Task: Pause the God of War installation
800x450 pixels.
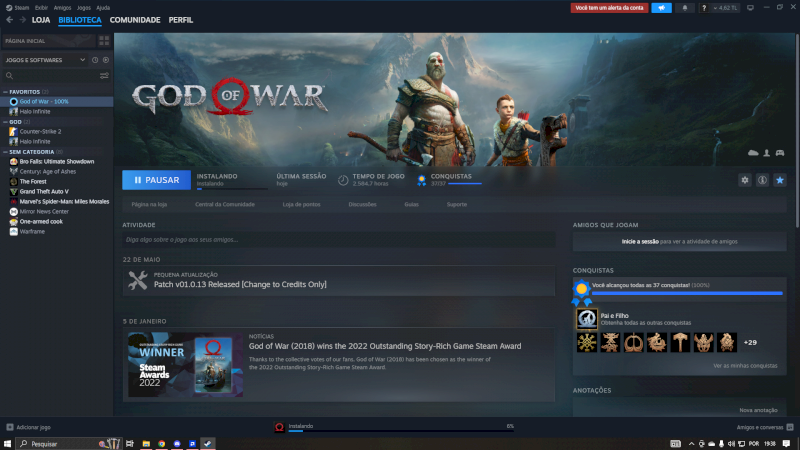Action: [x=156, y=180]
